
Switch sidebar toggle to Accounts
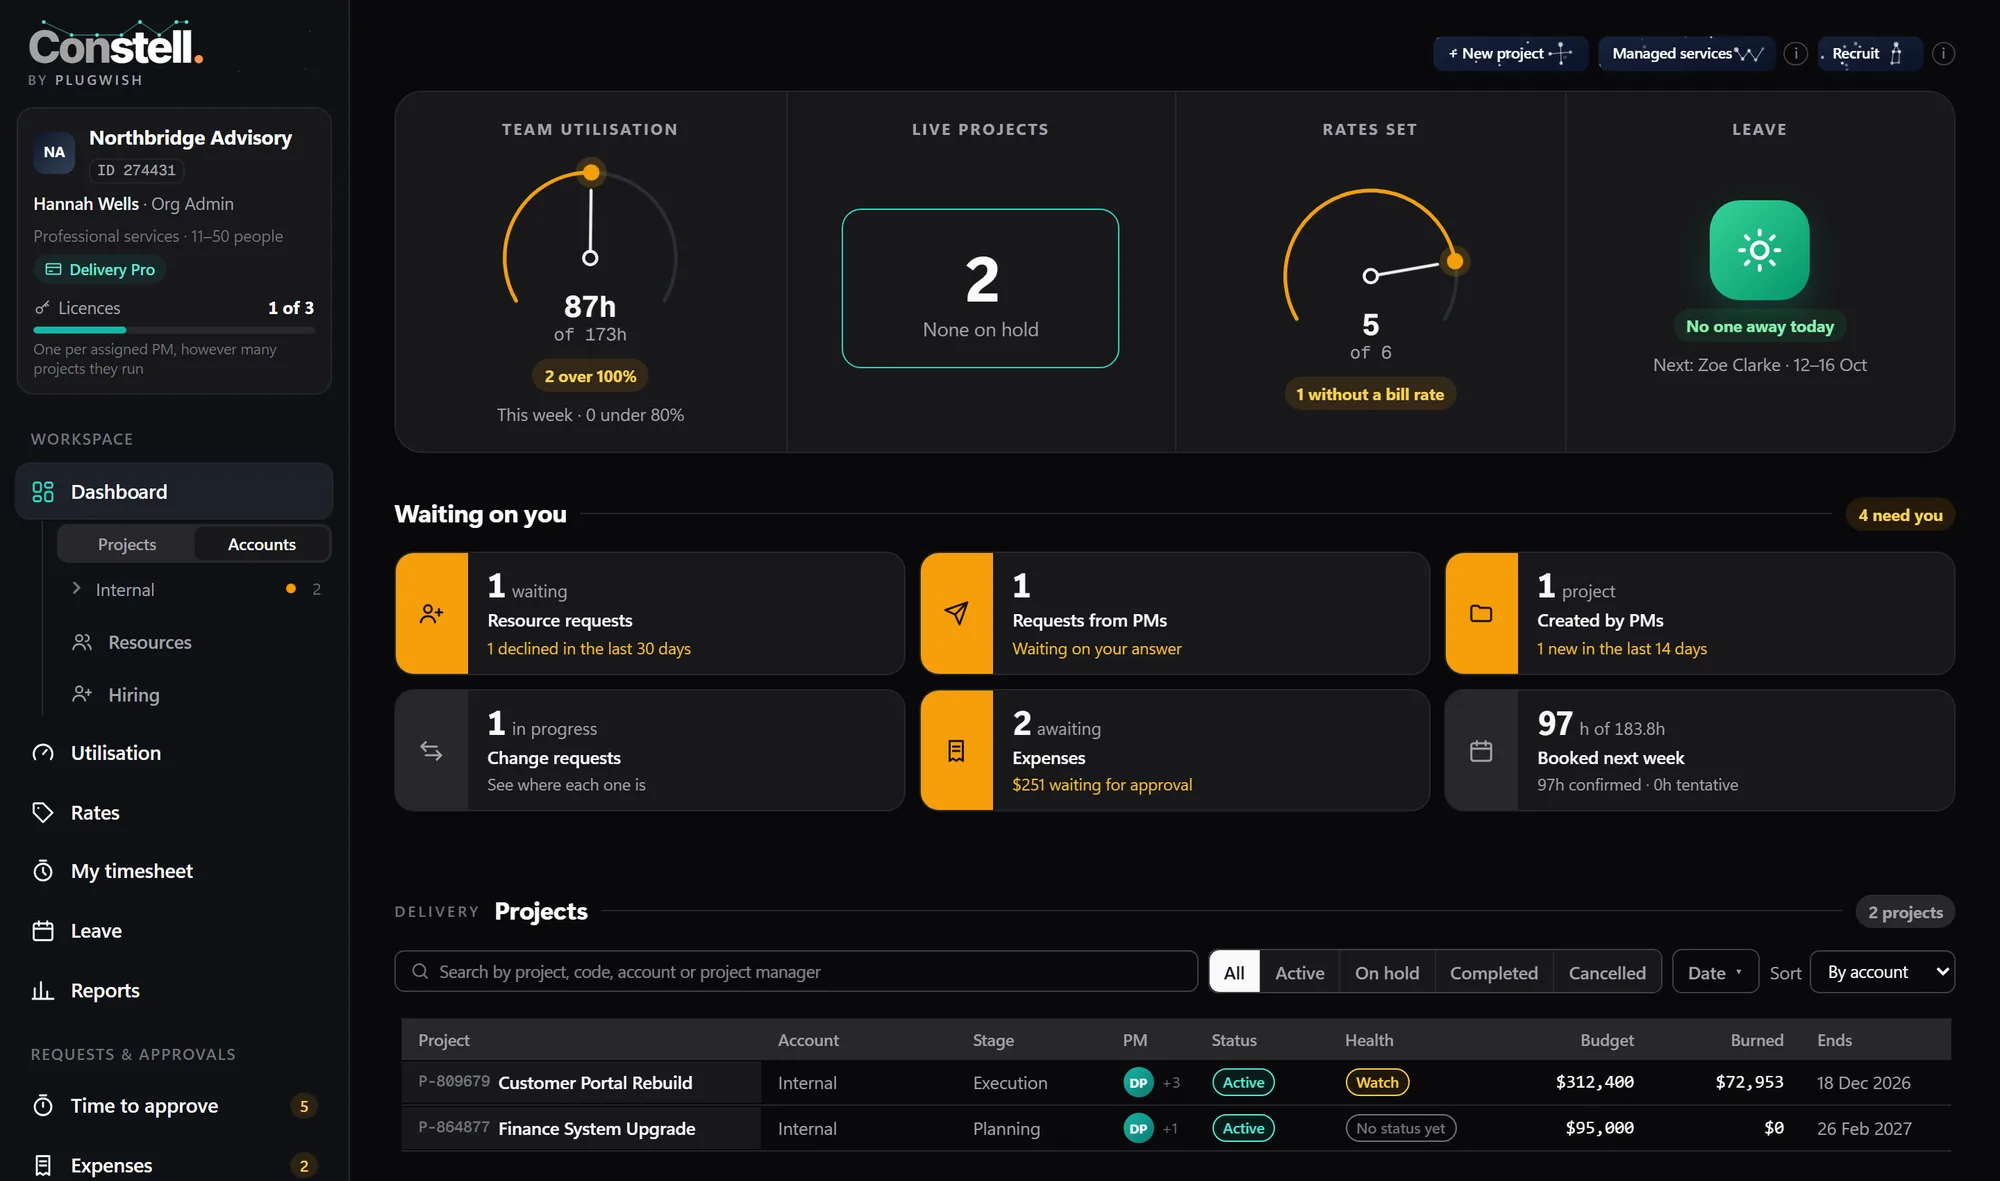pos(262,545)
